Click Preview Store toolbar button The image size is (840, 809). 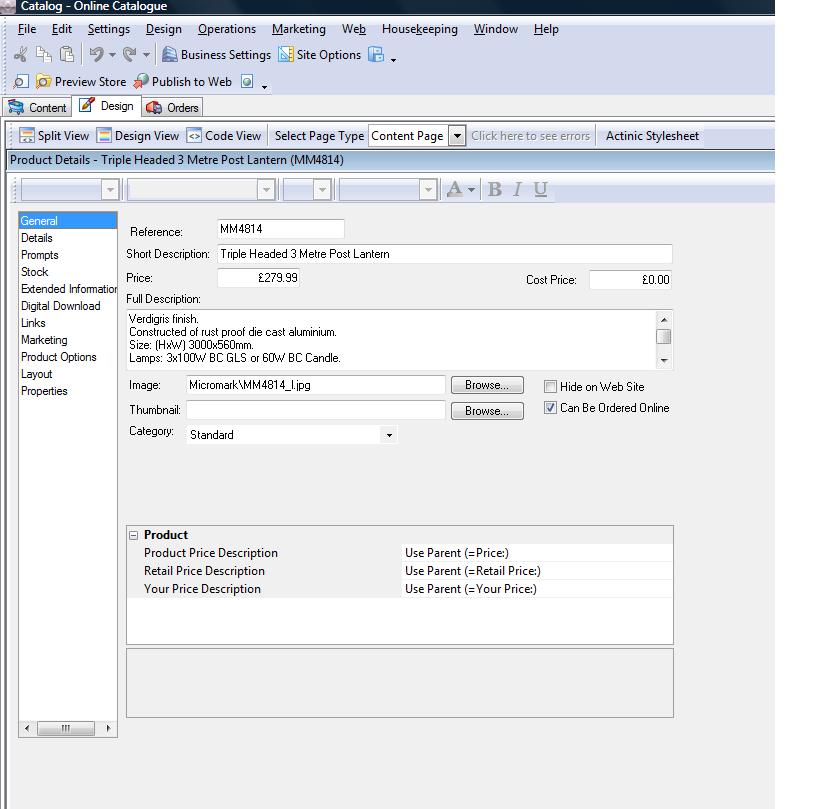[81, 82]
